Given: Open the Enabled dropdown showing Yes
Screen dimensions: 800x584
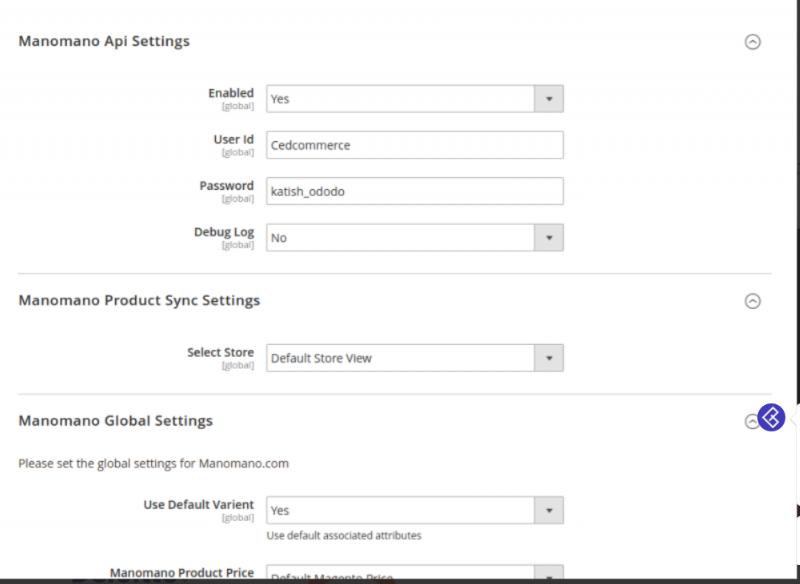Looking at the screenshot, I should pyautogui.click(x=414, y=99).
